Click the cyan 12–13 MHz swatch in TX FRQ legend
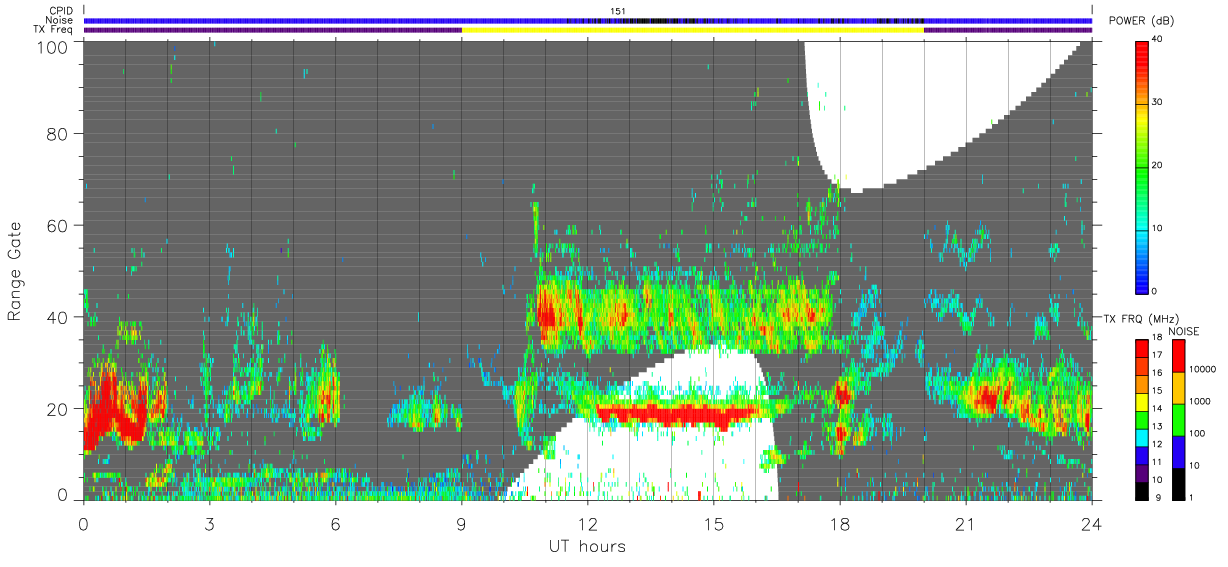 coord(1142,437)
